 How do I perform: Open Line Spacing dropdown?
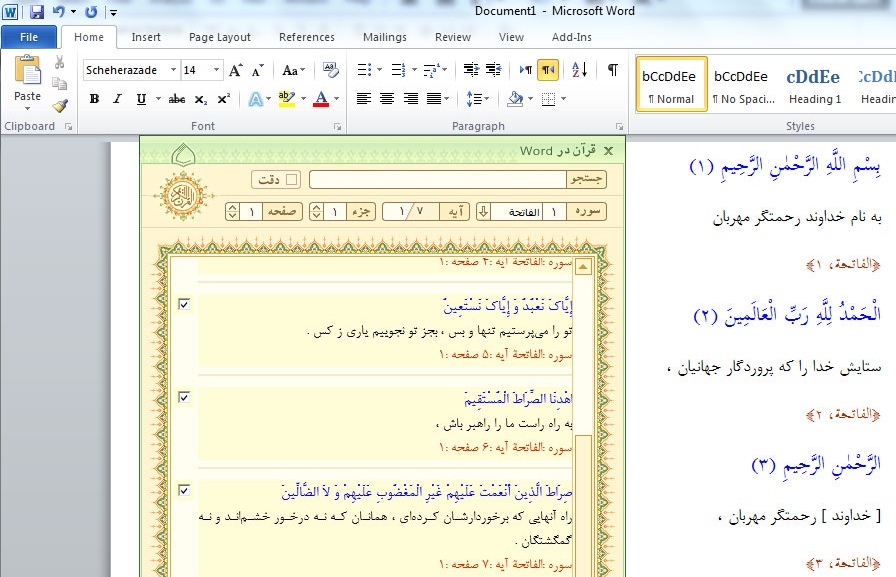pyautogui.click(x=477, y=99)
